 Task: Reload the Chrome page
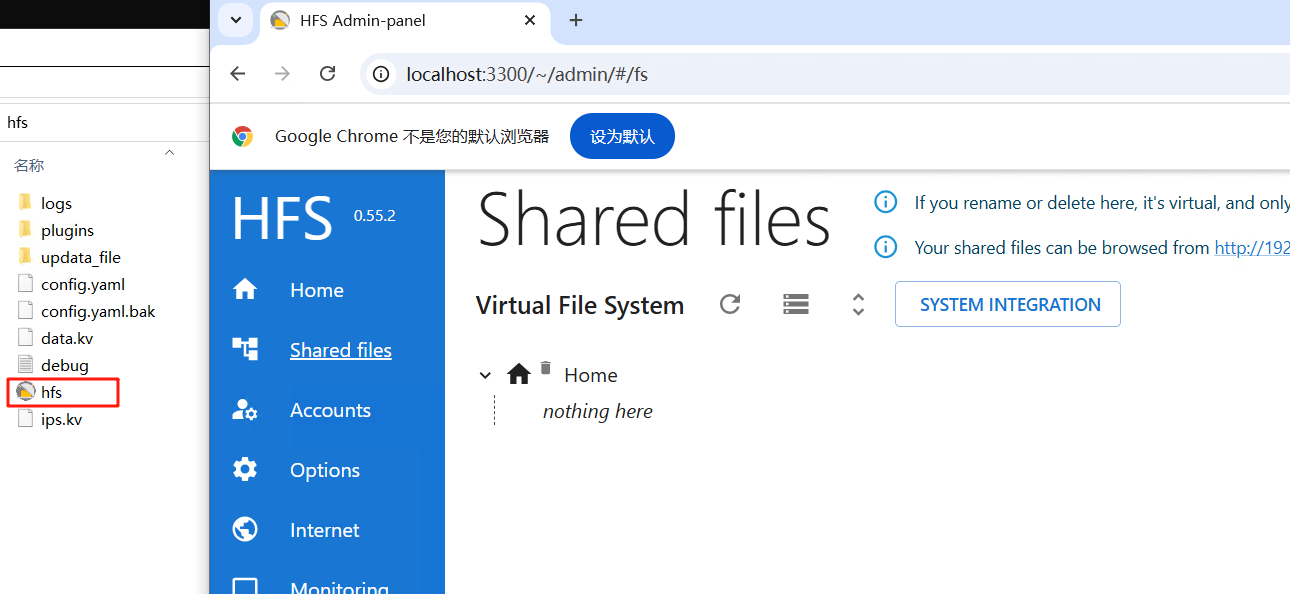tap(327, 74)
